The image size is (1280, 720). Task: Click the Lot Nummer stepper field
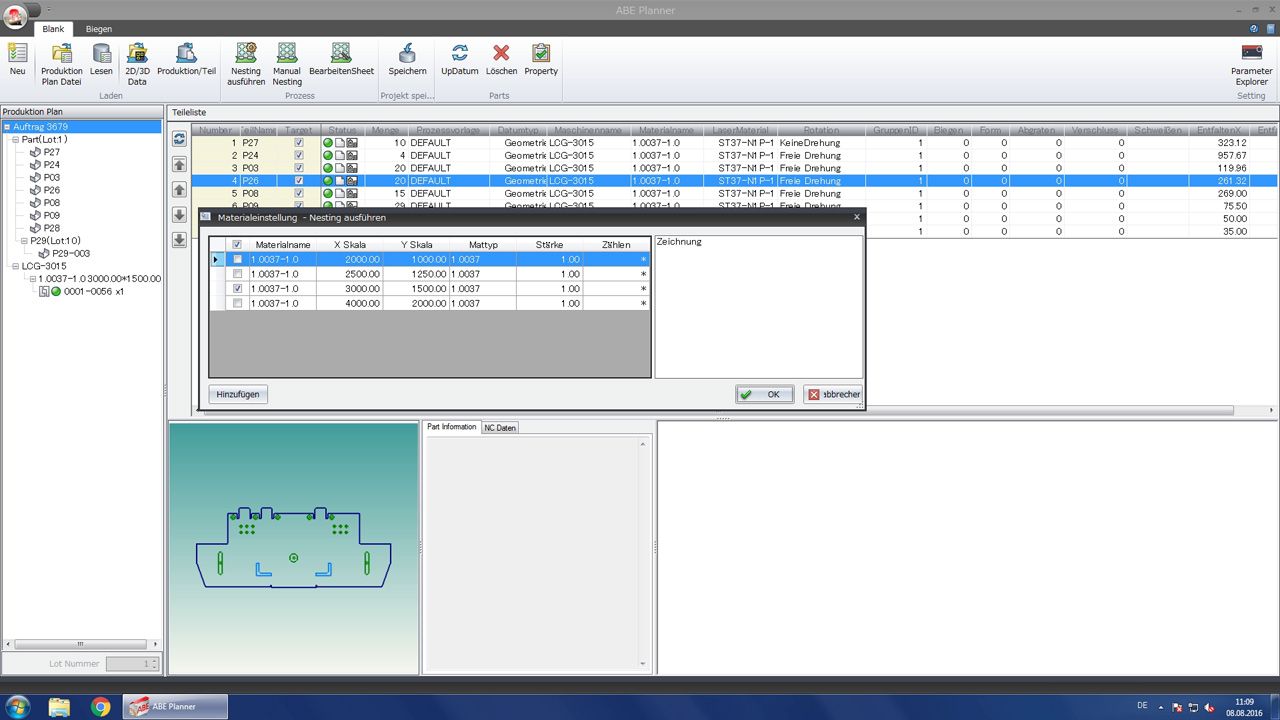point(133,664)
